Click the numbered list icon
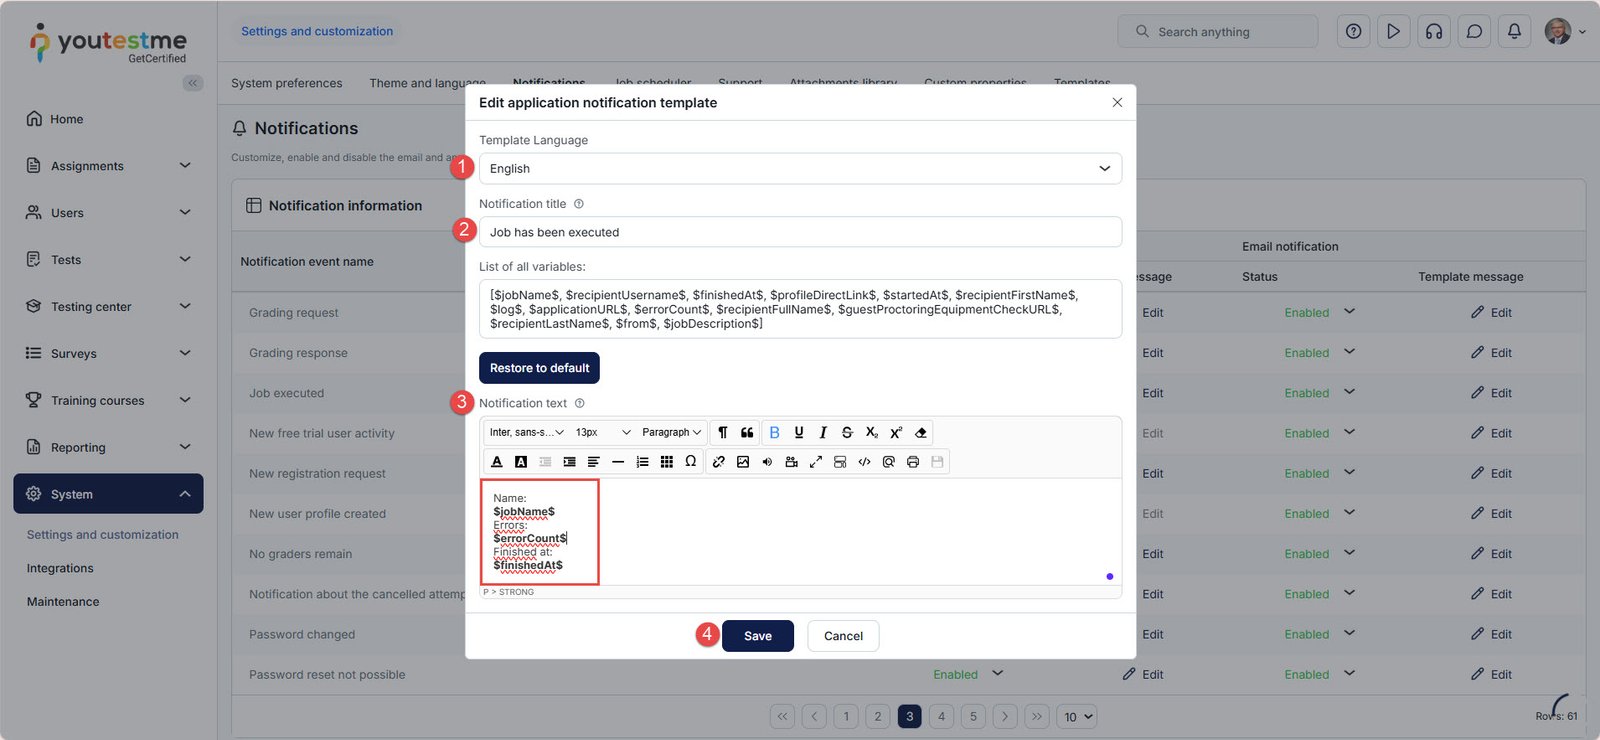Screen dimensions: 1600x740 coord(642,462)
